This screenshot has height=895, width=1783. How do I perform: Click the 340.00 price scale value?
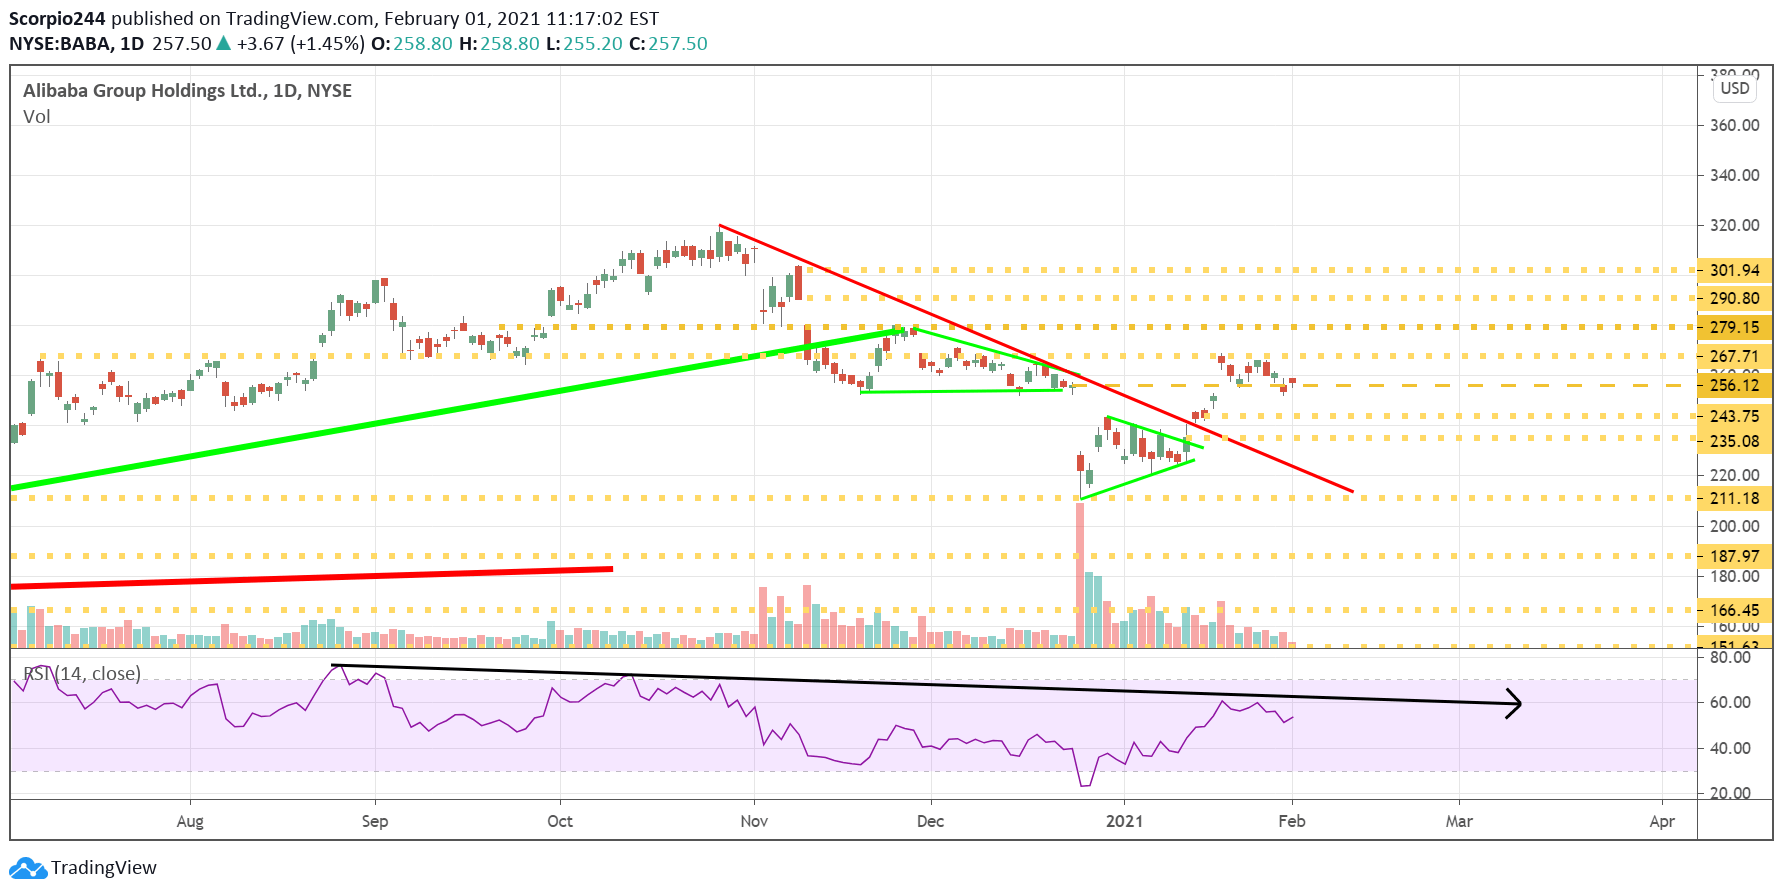coord(1735,175)
